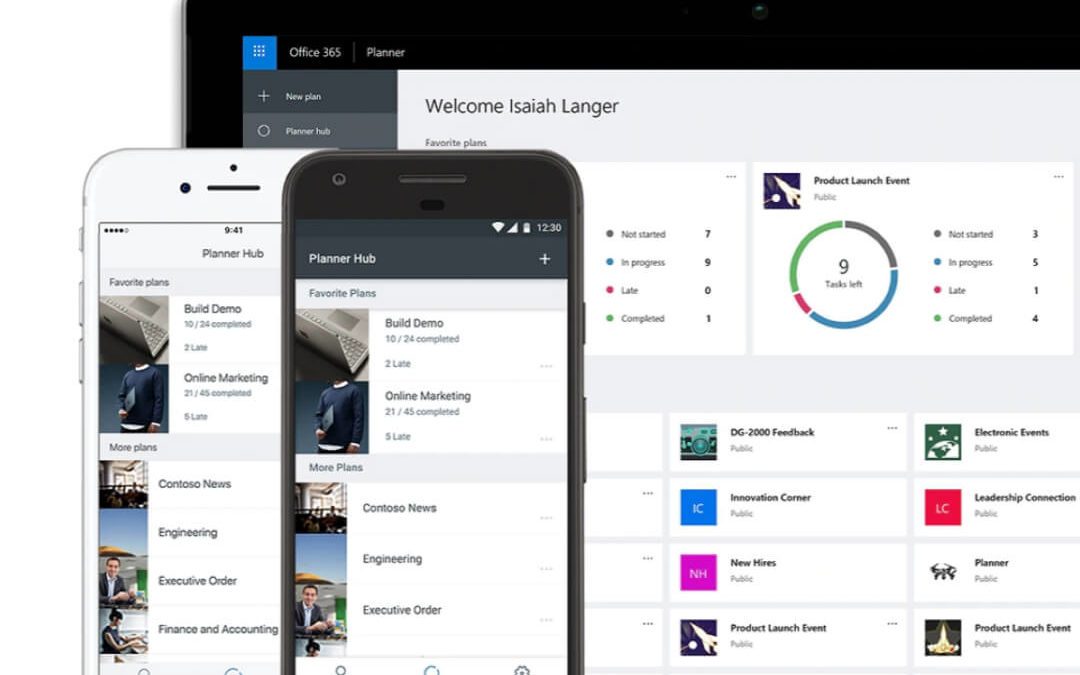Image resolution: width=1080 pixels, height=675 pixels.
Task: Tap Build Demo title on the Android phone
Action: 414,323
